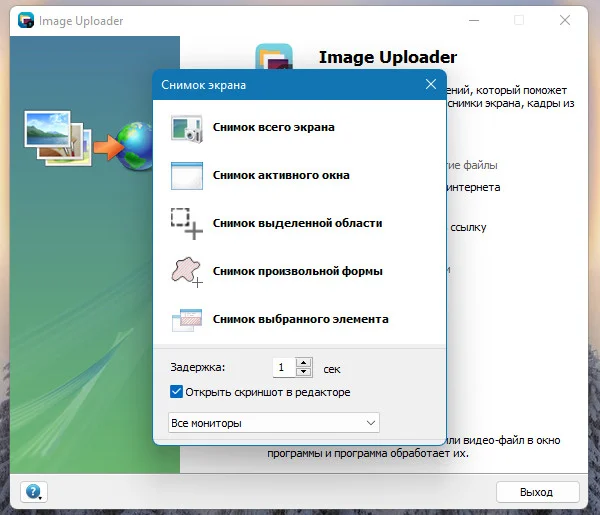Image resolution: width=600 pixels, height=515 pixels.
Task: Choose 'Снимок произвольной формы' label
Action: point(297,271)
